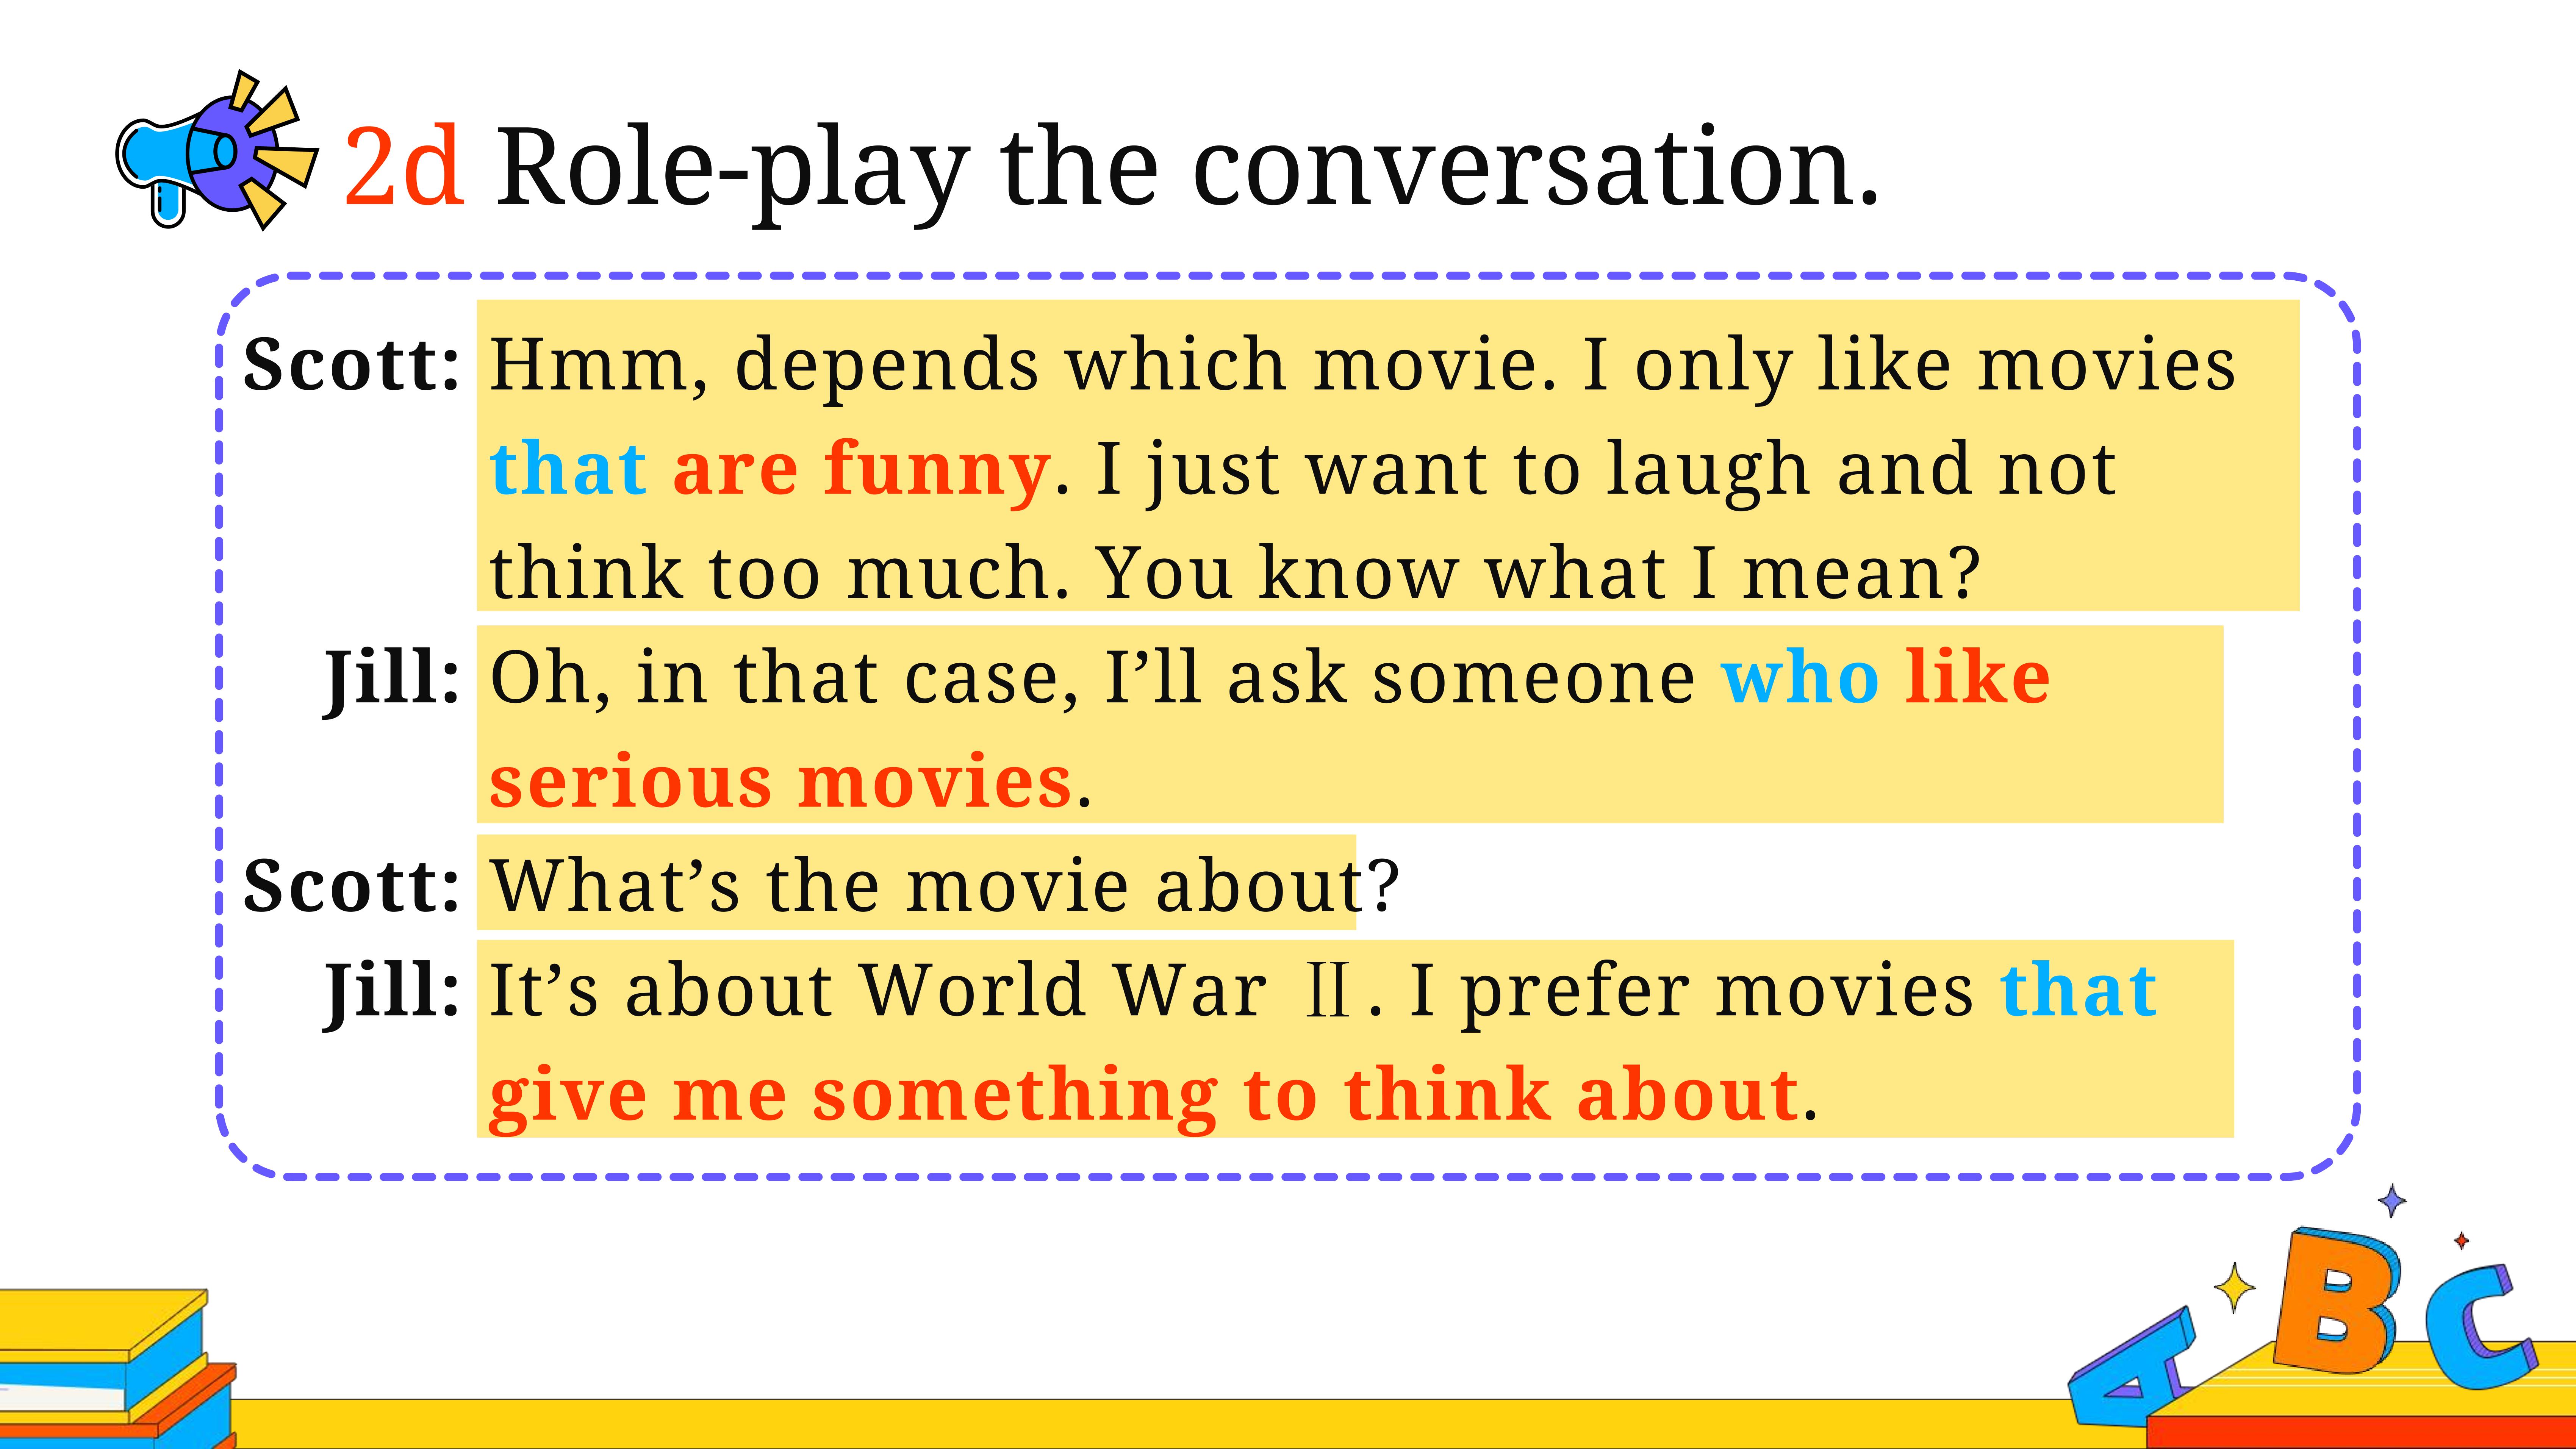Click the text "It's about World War II"
The width and height of the screenshot is (2576, 1449).
[920, 990]
